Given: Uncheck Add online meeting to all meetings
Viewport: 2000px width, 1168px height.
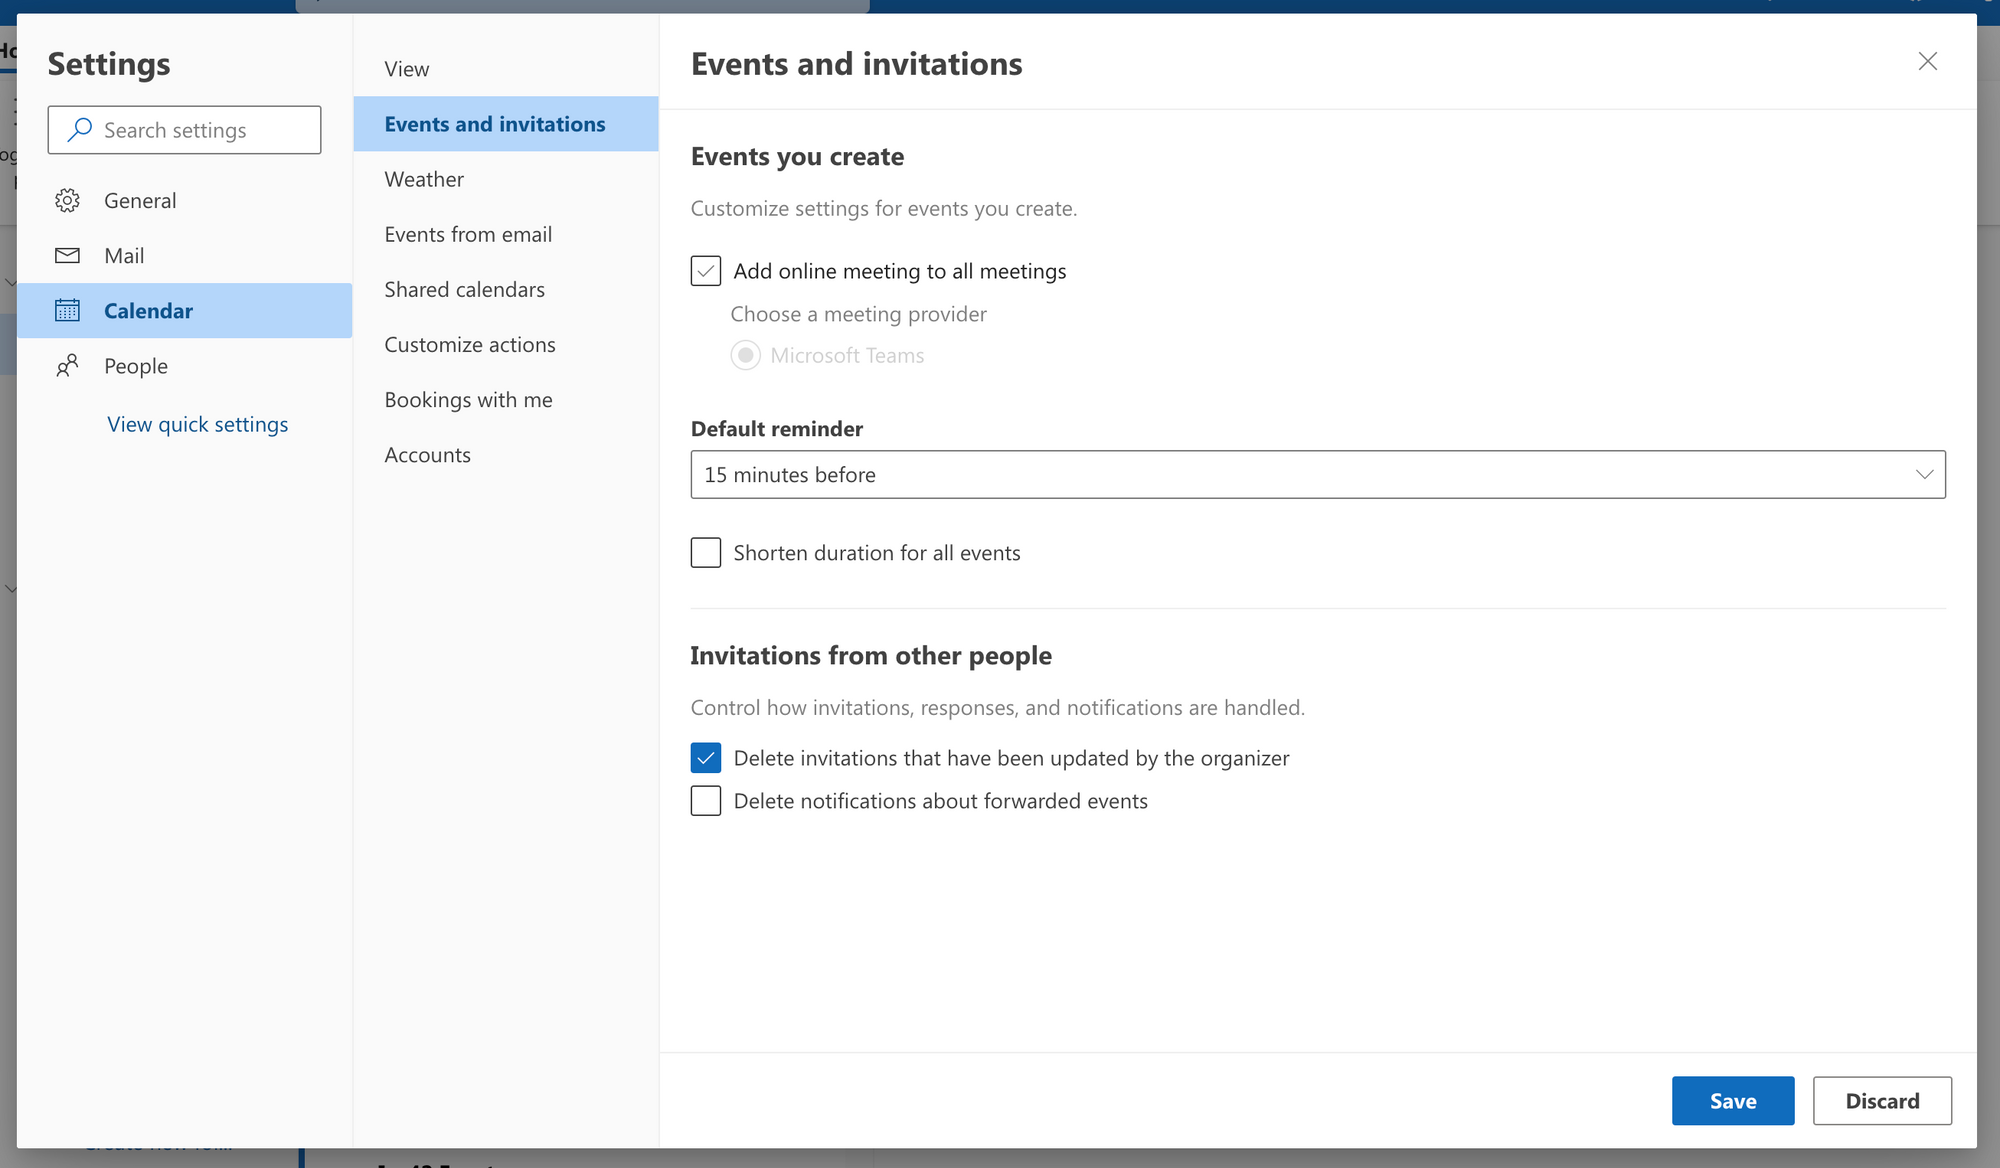Looking at the screenshot, I should 705,270.
